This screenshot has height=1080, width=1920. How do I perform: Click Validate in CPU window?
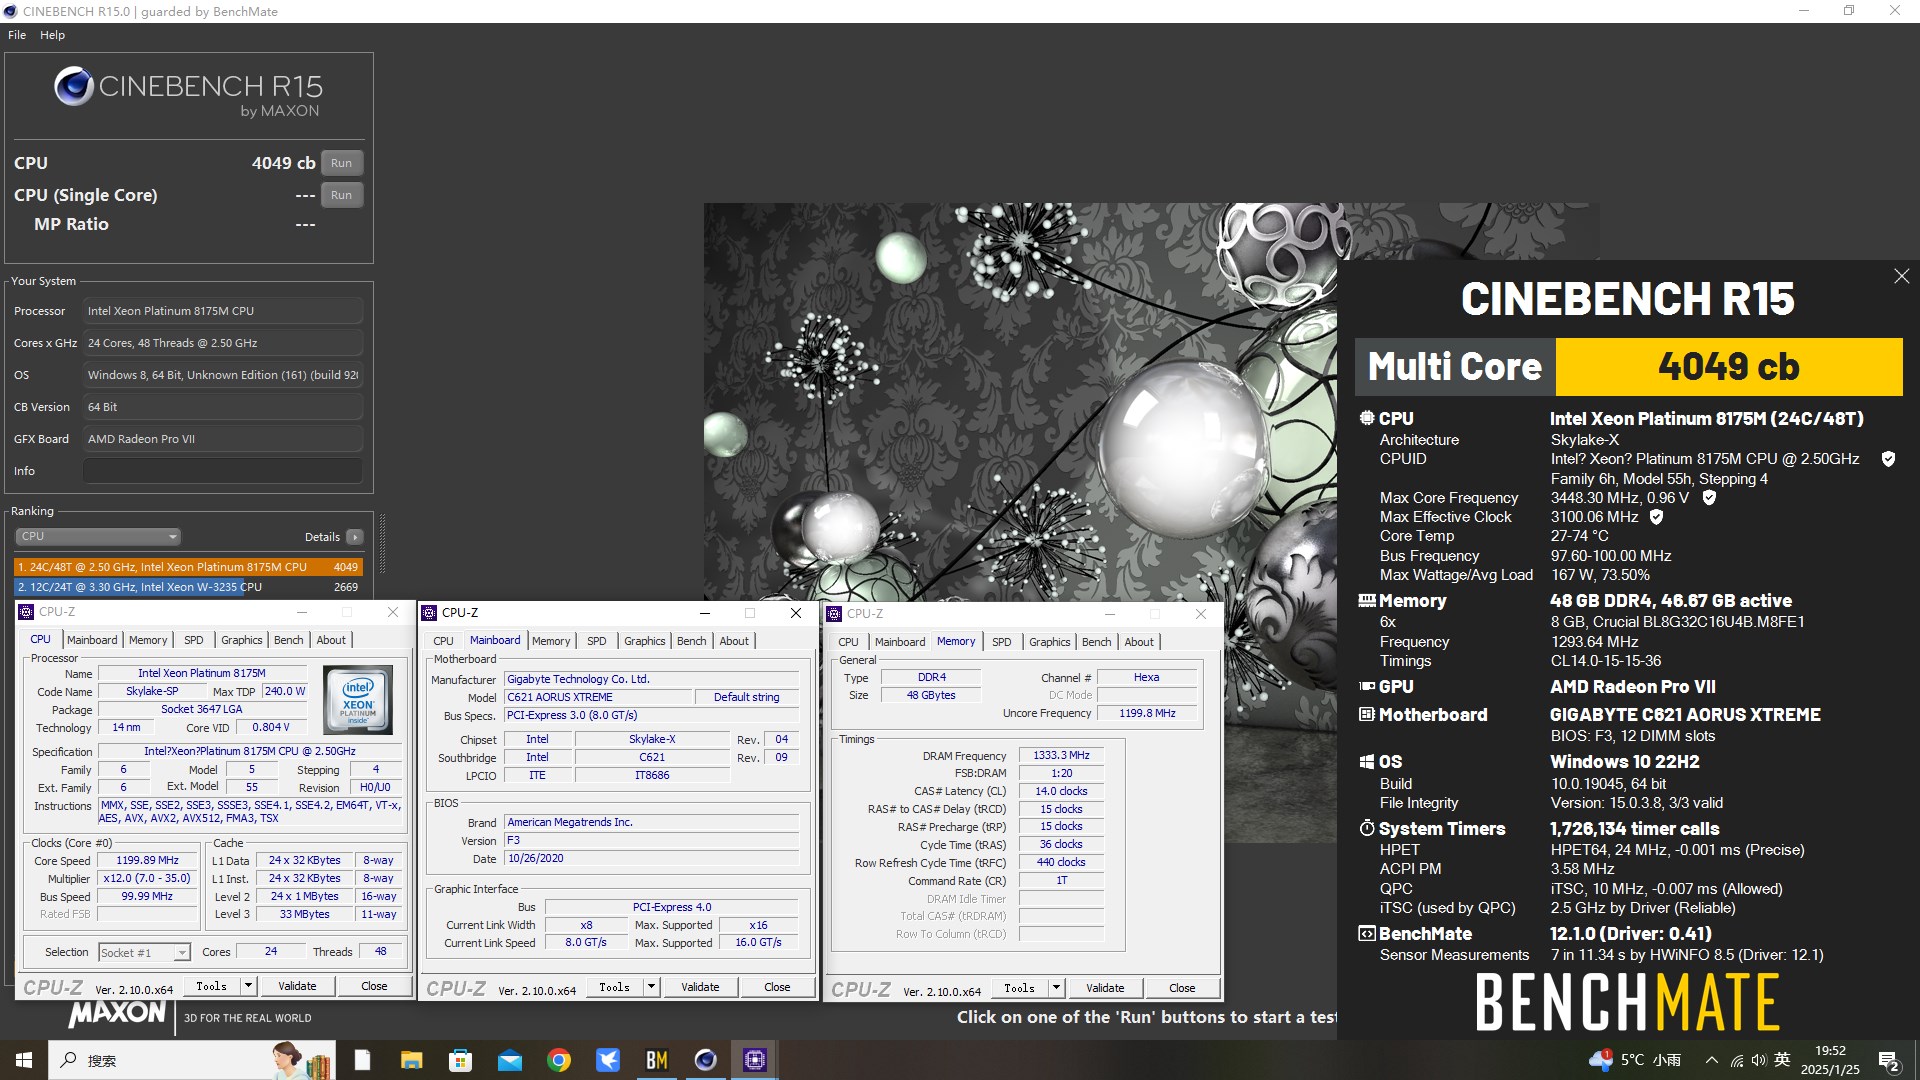tap(297, 986)
